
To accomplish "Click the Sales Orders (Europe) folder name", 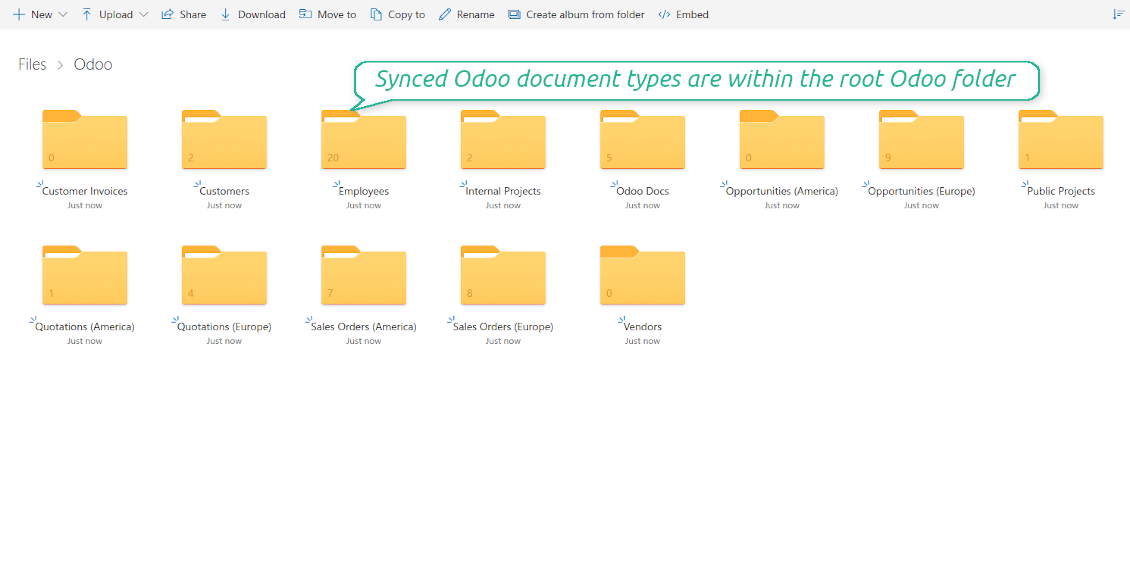I will tap(503, 327).
